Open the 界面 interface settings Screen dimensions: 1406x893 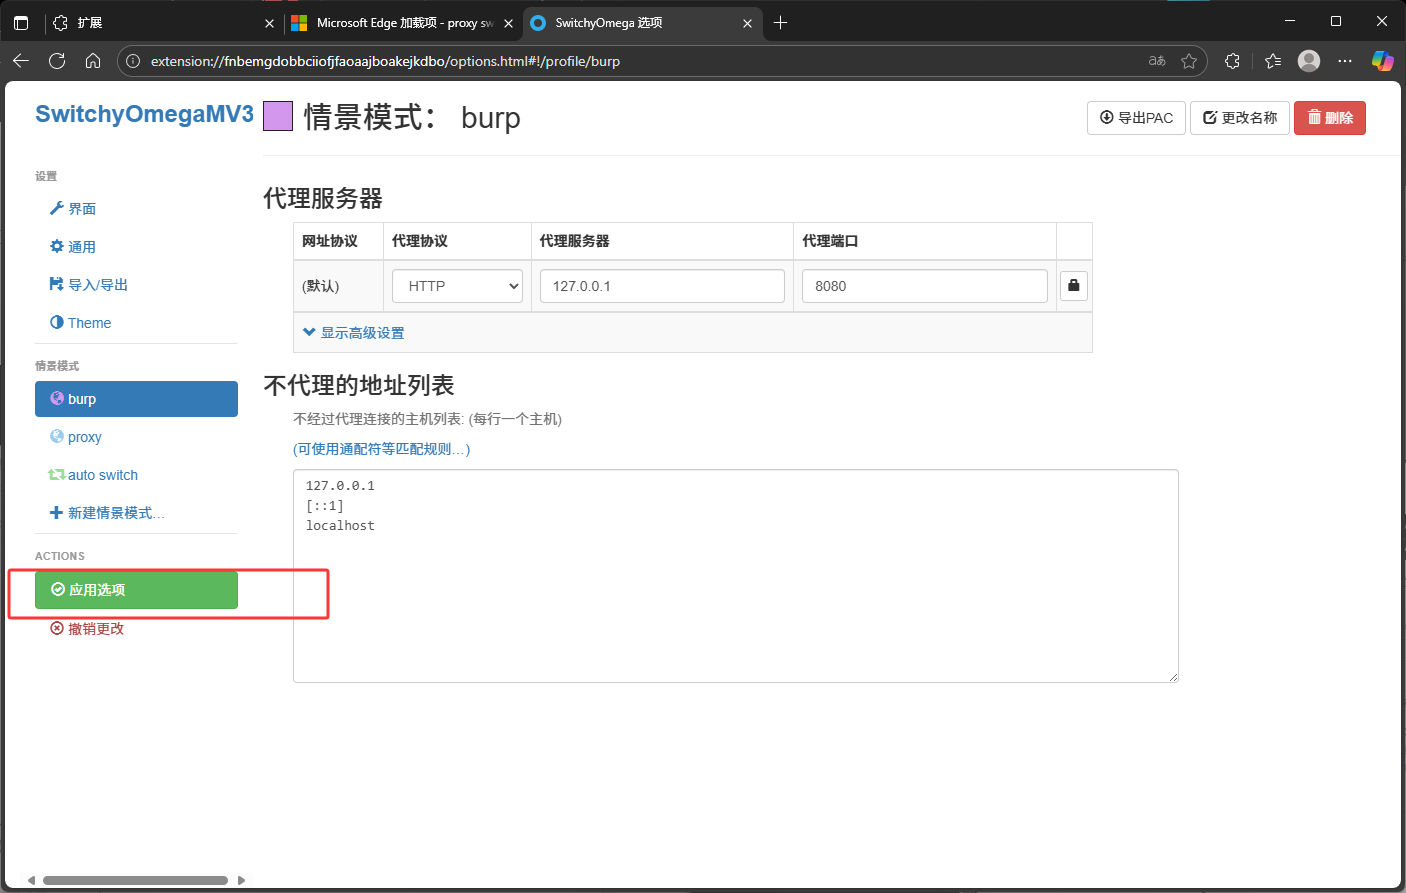tap(73, 209)
